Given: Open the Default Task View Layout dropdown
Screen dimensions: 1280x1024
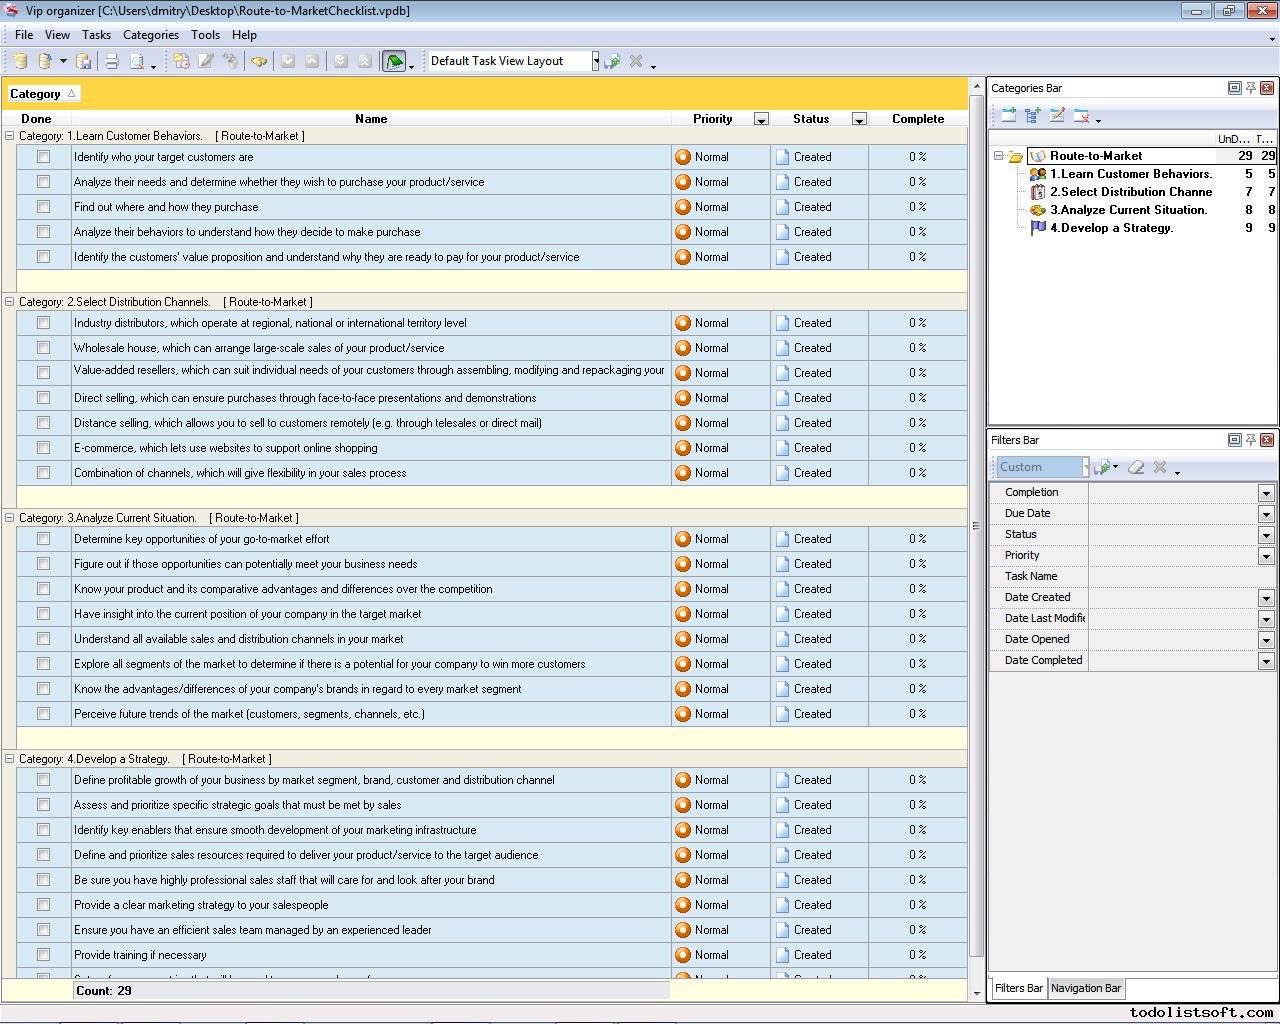Looking at the screenshot, I should coord(595,61).
